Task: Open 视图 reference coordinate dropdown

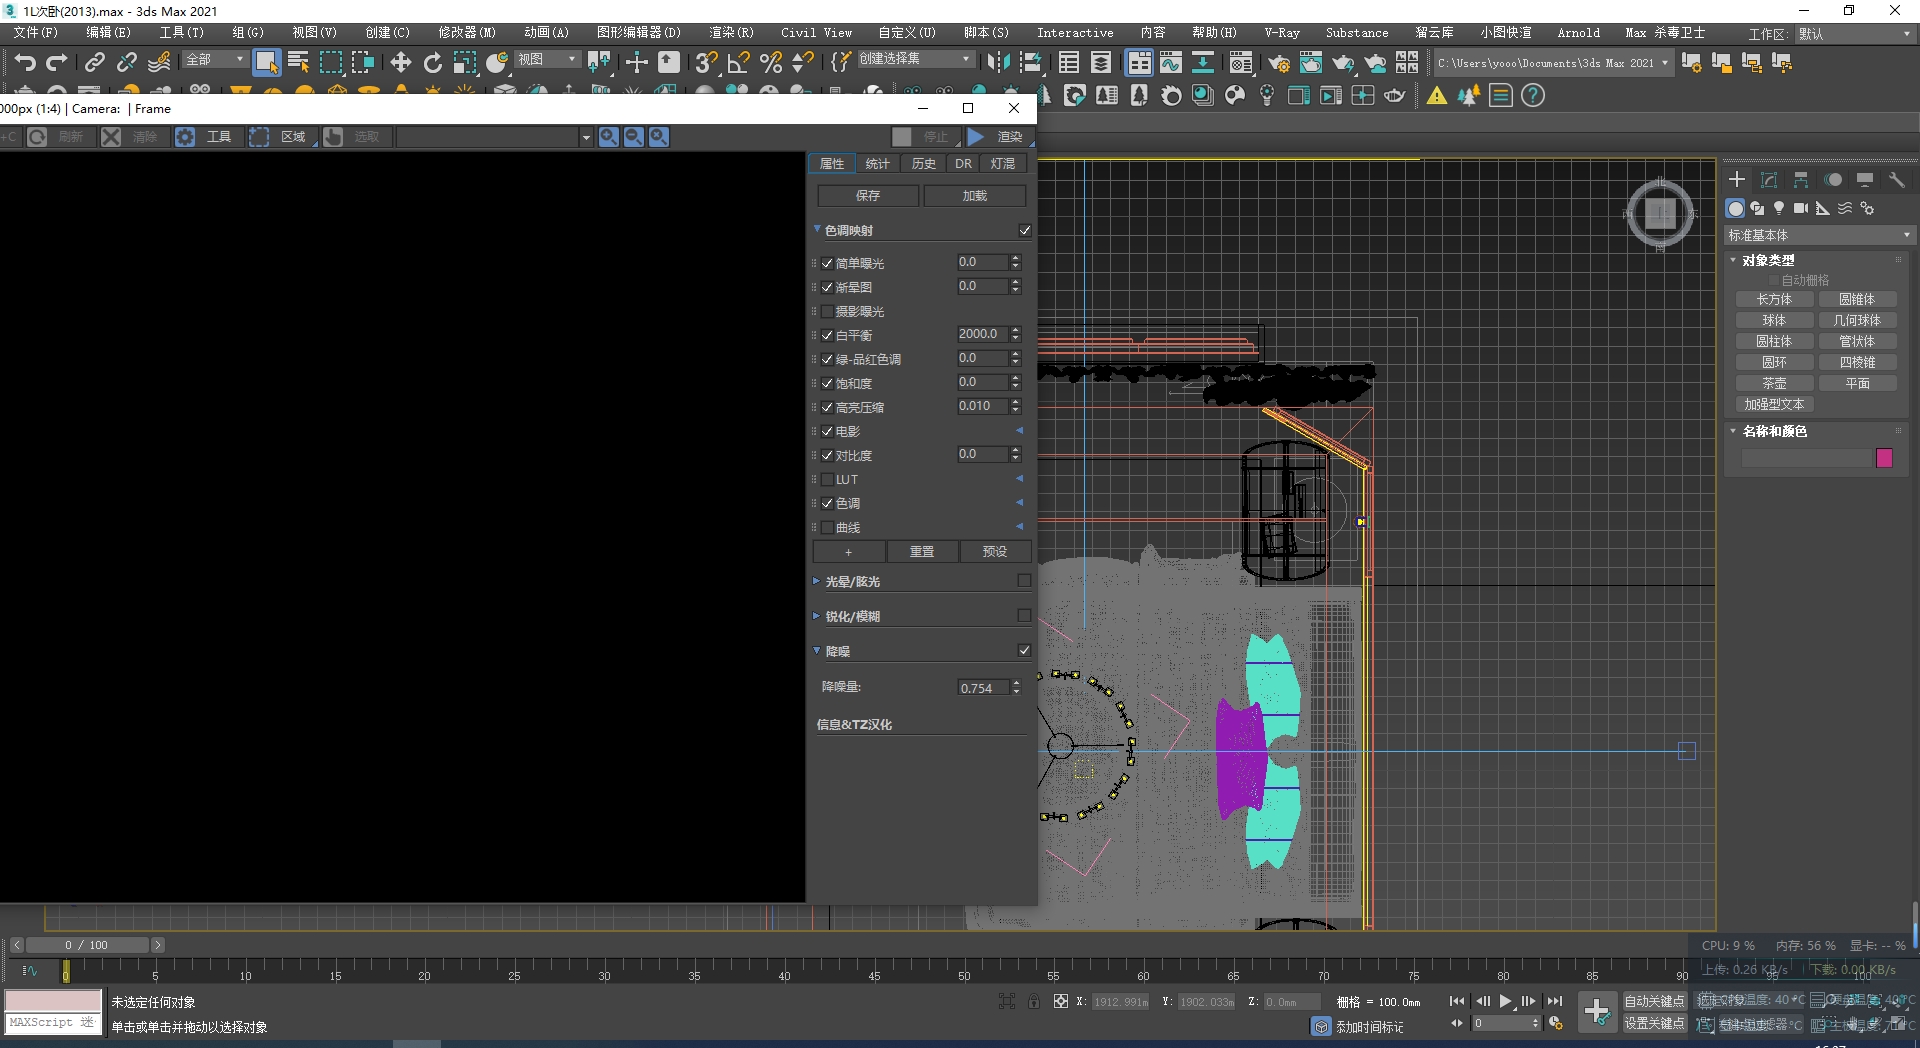Action: click(547, 60)
